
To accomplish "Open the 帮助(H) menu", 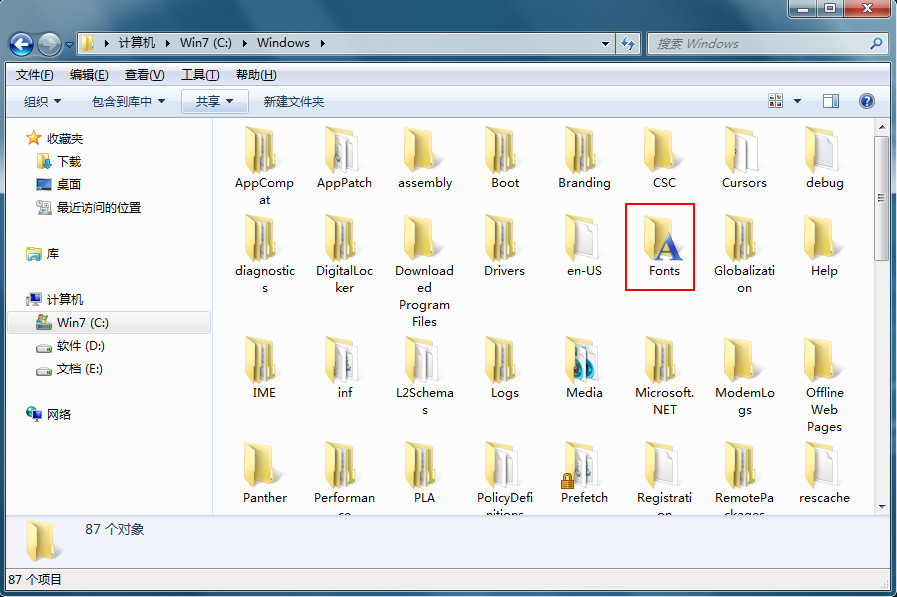I will click(x=256, y=75).
